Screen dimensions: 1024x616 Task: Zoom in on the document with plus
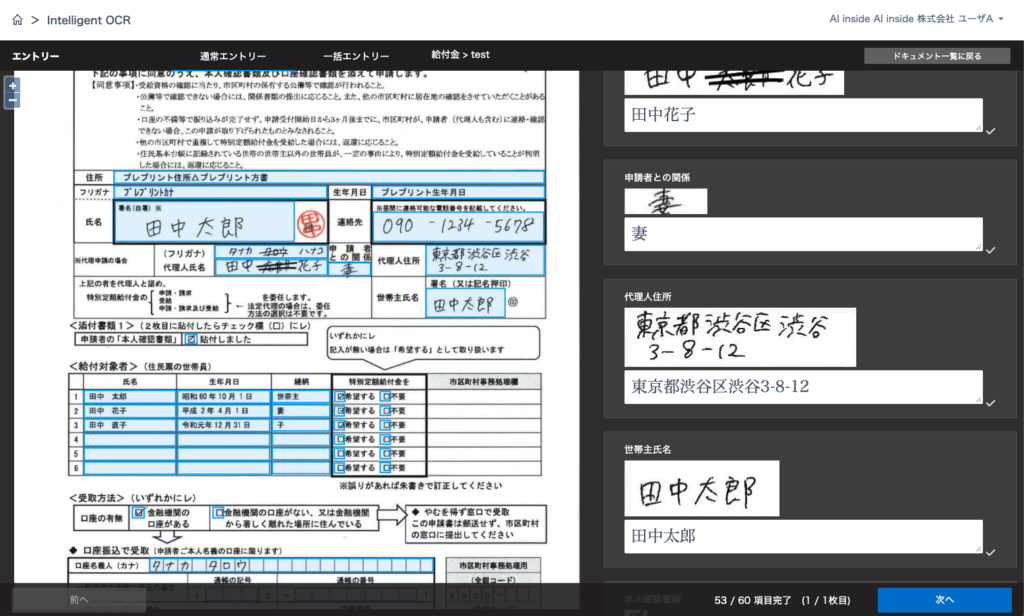12,86
